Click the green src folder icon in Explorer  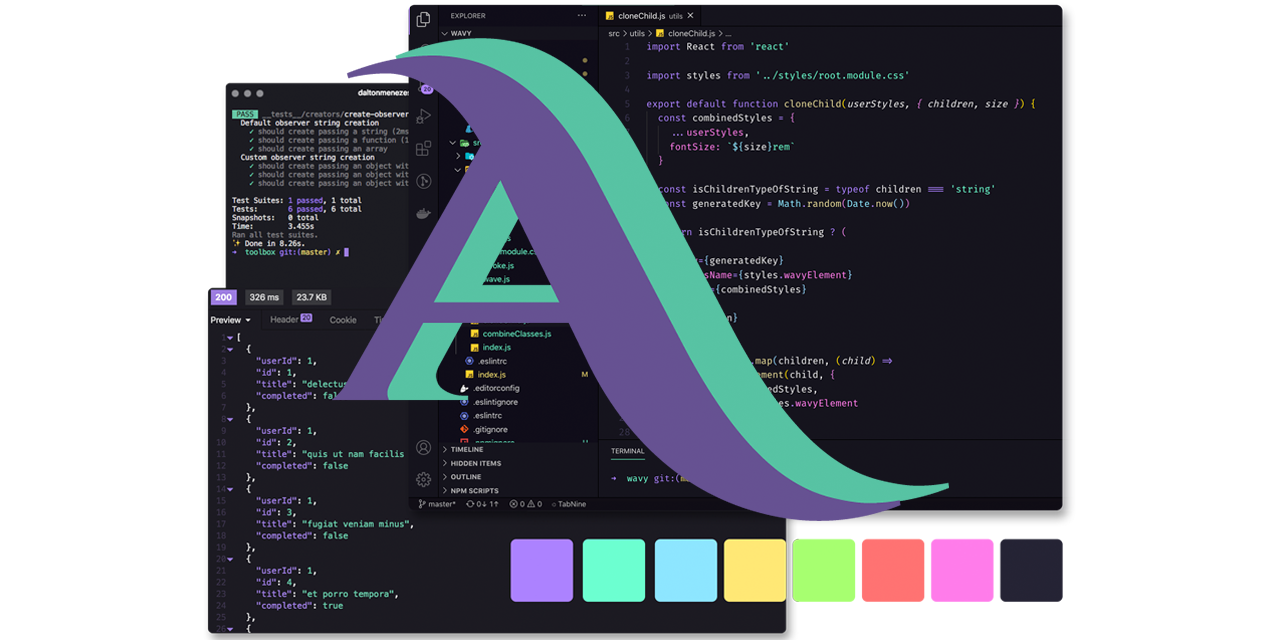point(465,143)
